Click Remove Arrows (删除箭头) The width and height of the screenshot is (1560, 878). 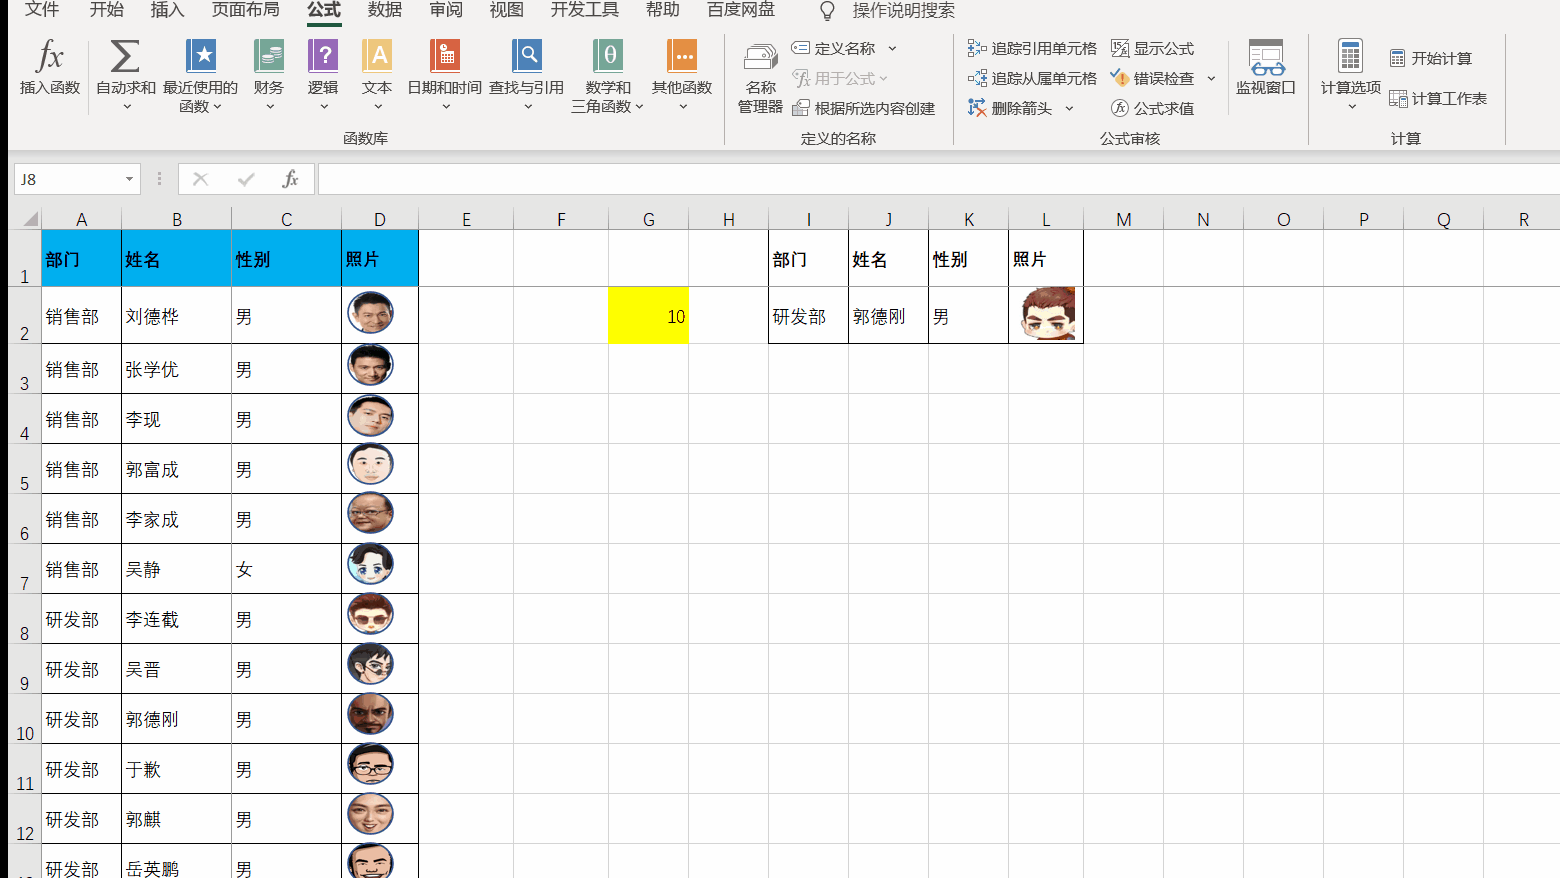pyautogui.click(x=1010, y=108)
